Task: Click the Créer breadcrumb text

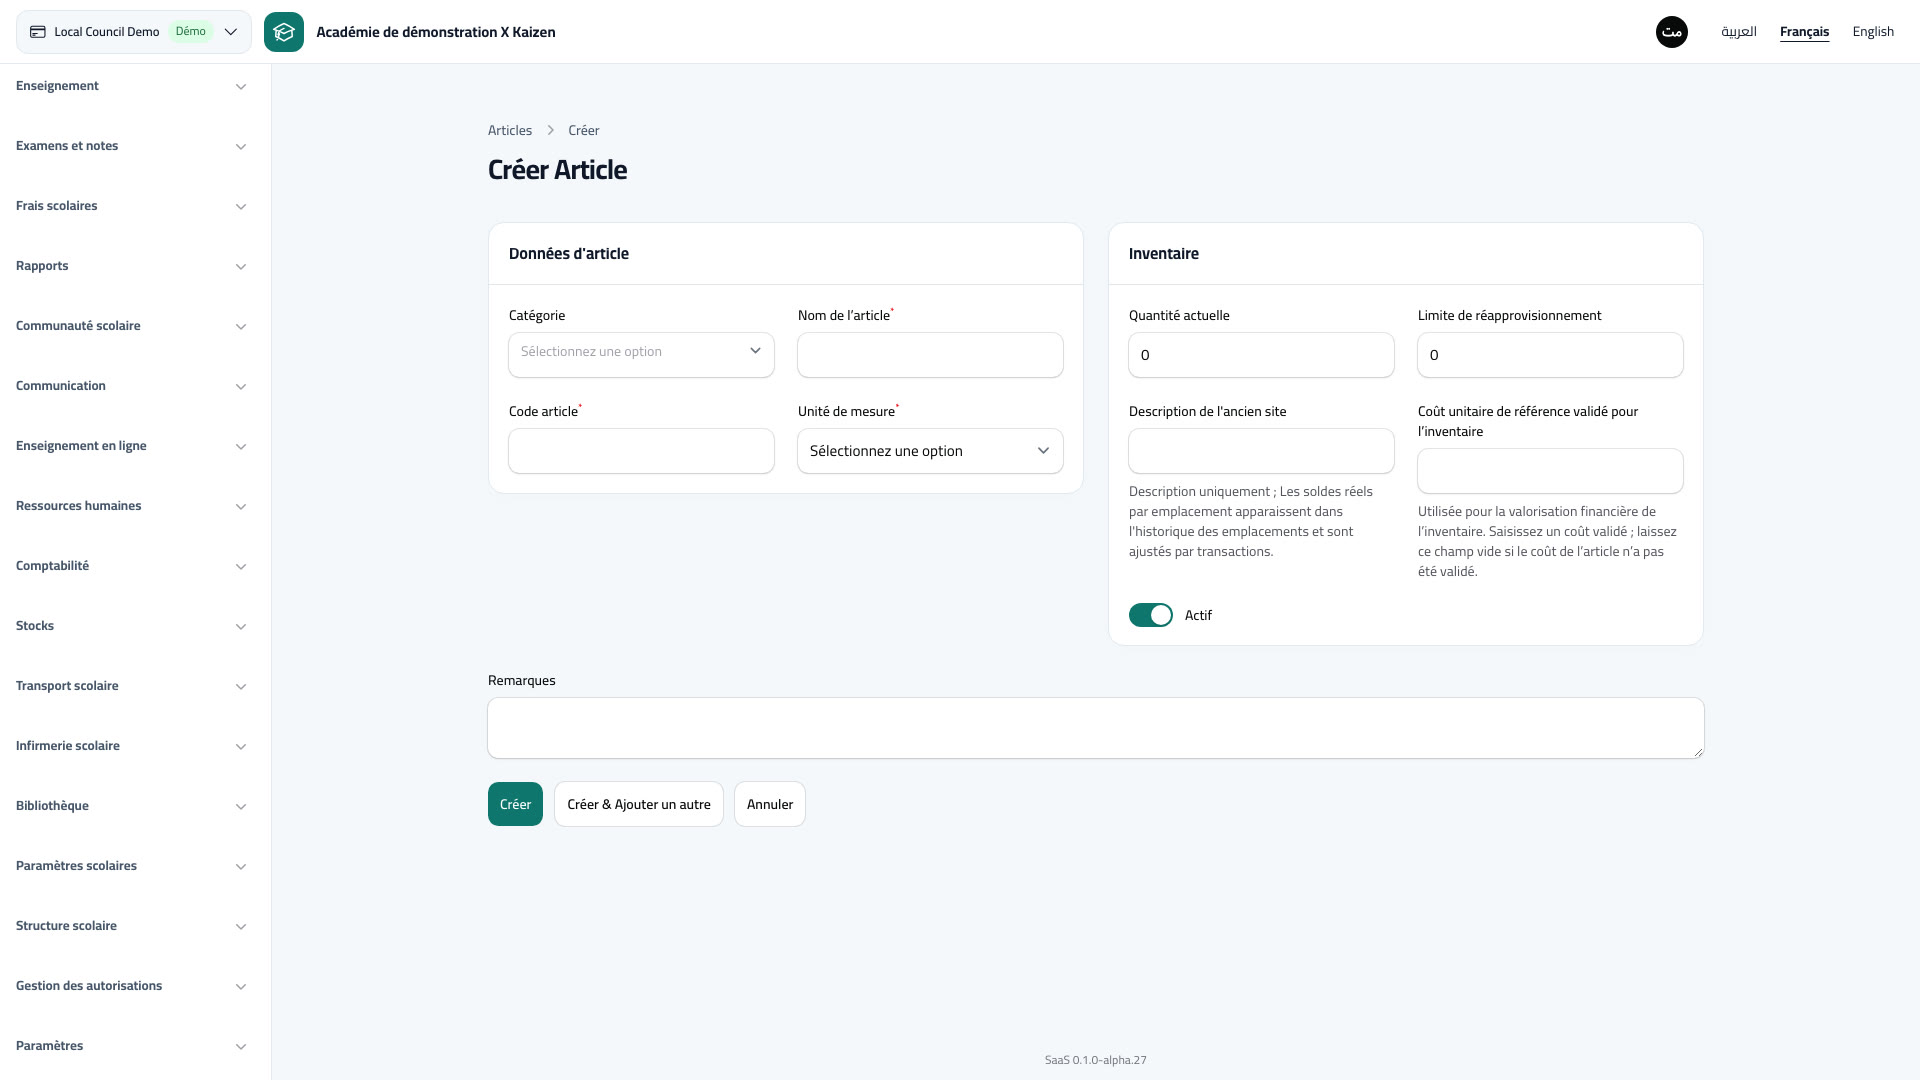Action: tap(584, 131)
